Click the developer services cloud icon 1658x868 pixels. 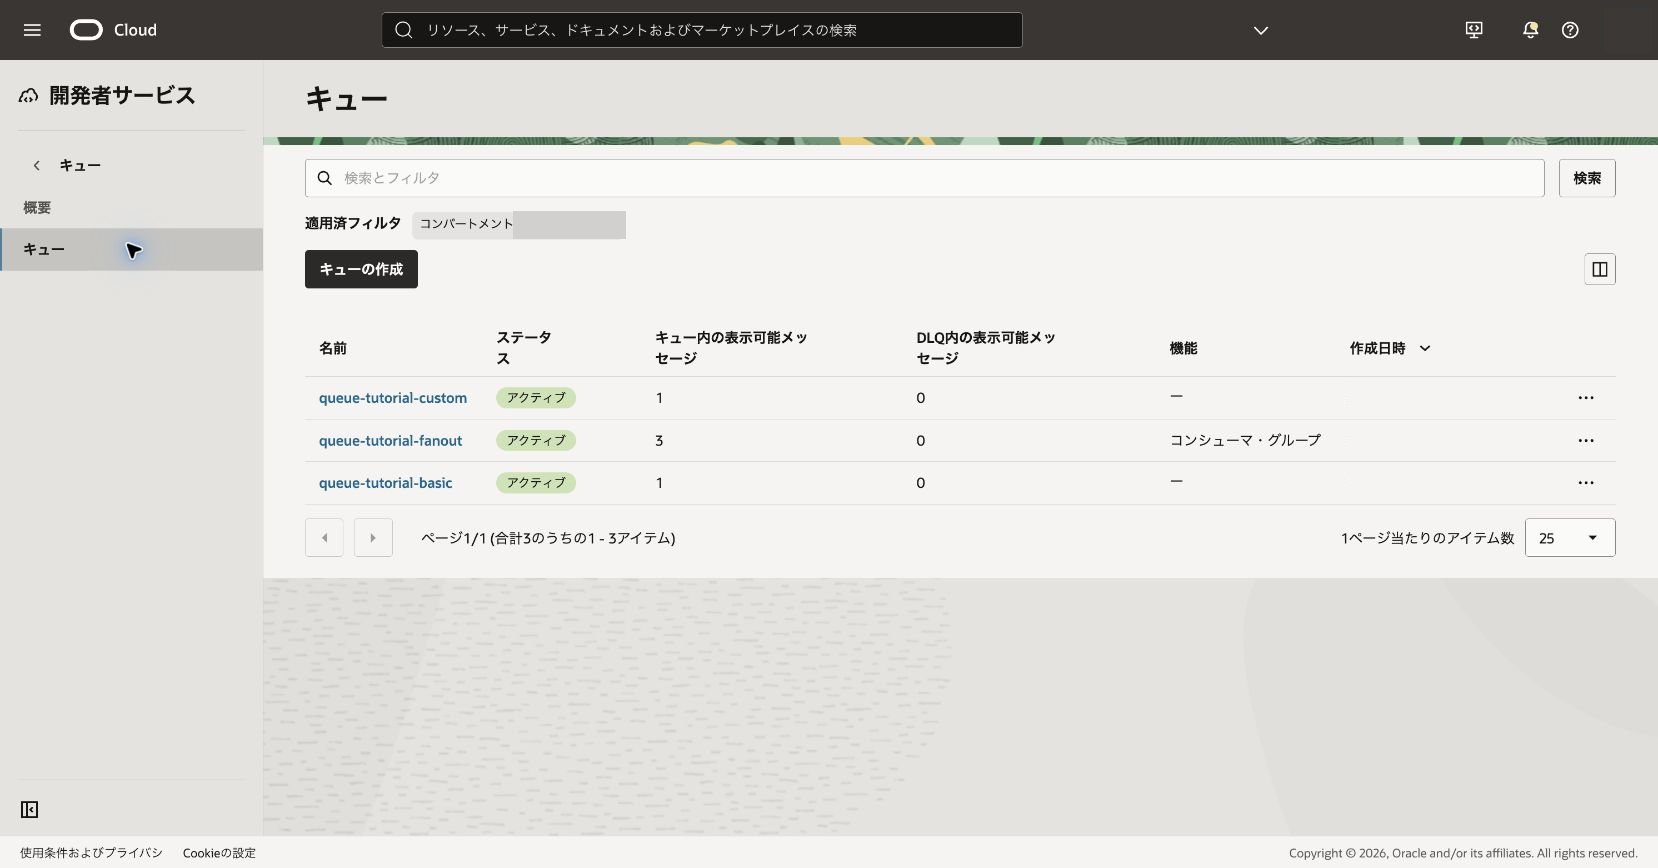click(x=29, y=96)
